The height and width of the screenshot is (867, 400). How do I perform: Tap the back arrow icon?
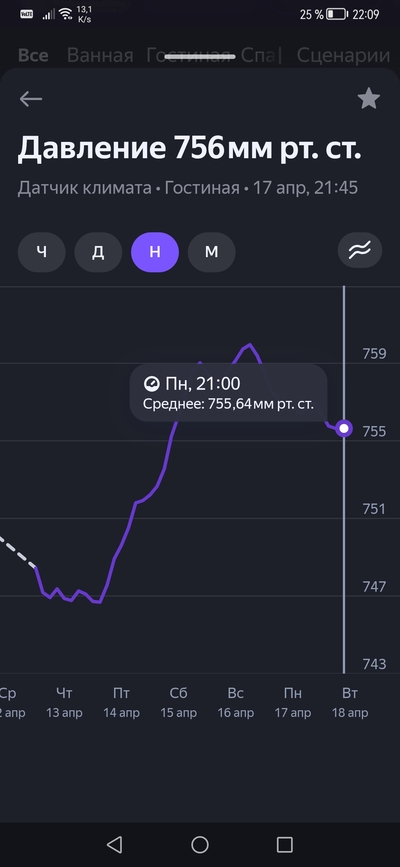(x=31, y=99)
